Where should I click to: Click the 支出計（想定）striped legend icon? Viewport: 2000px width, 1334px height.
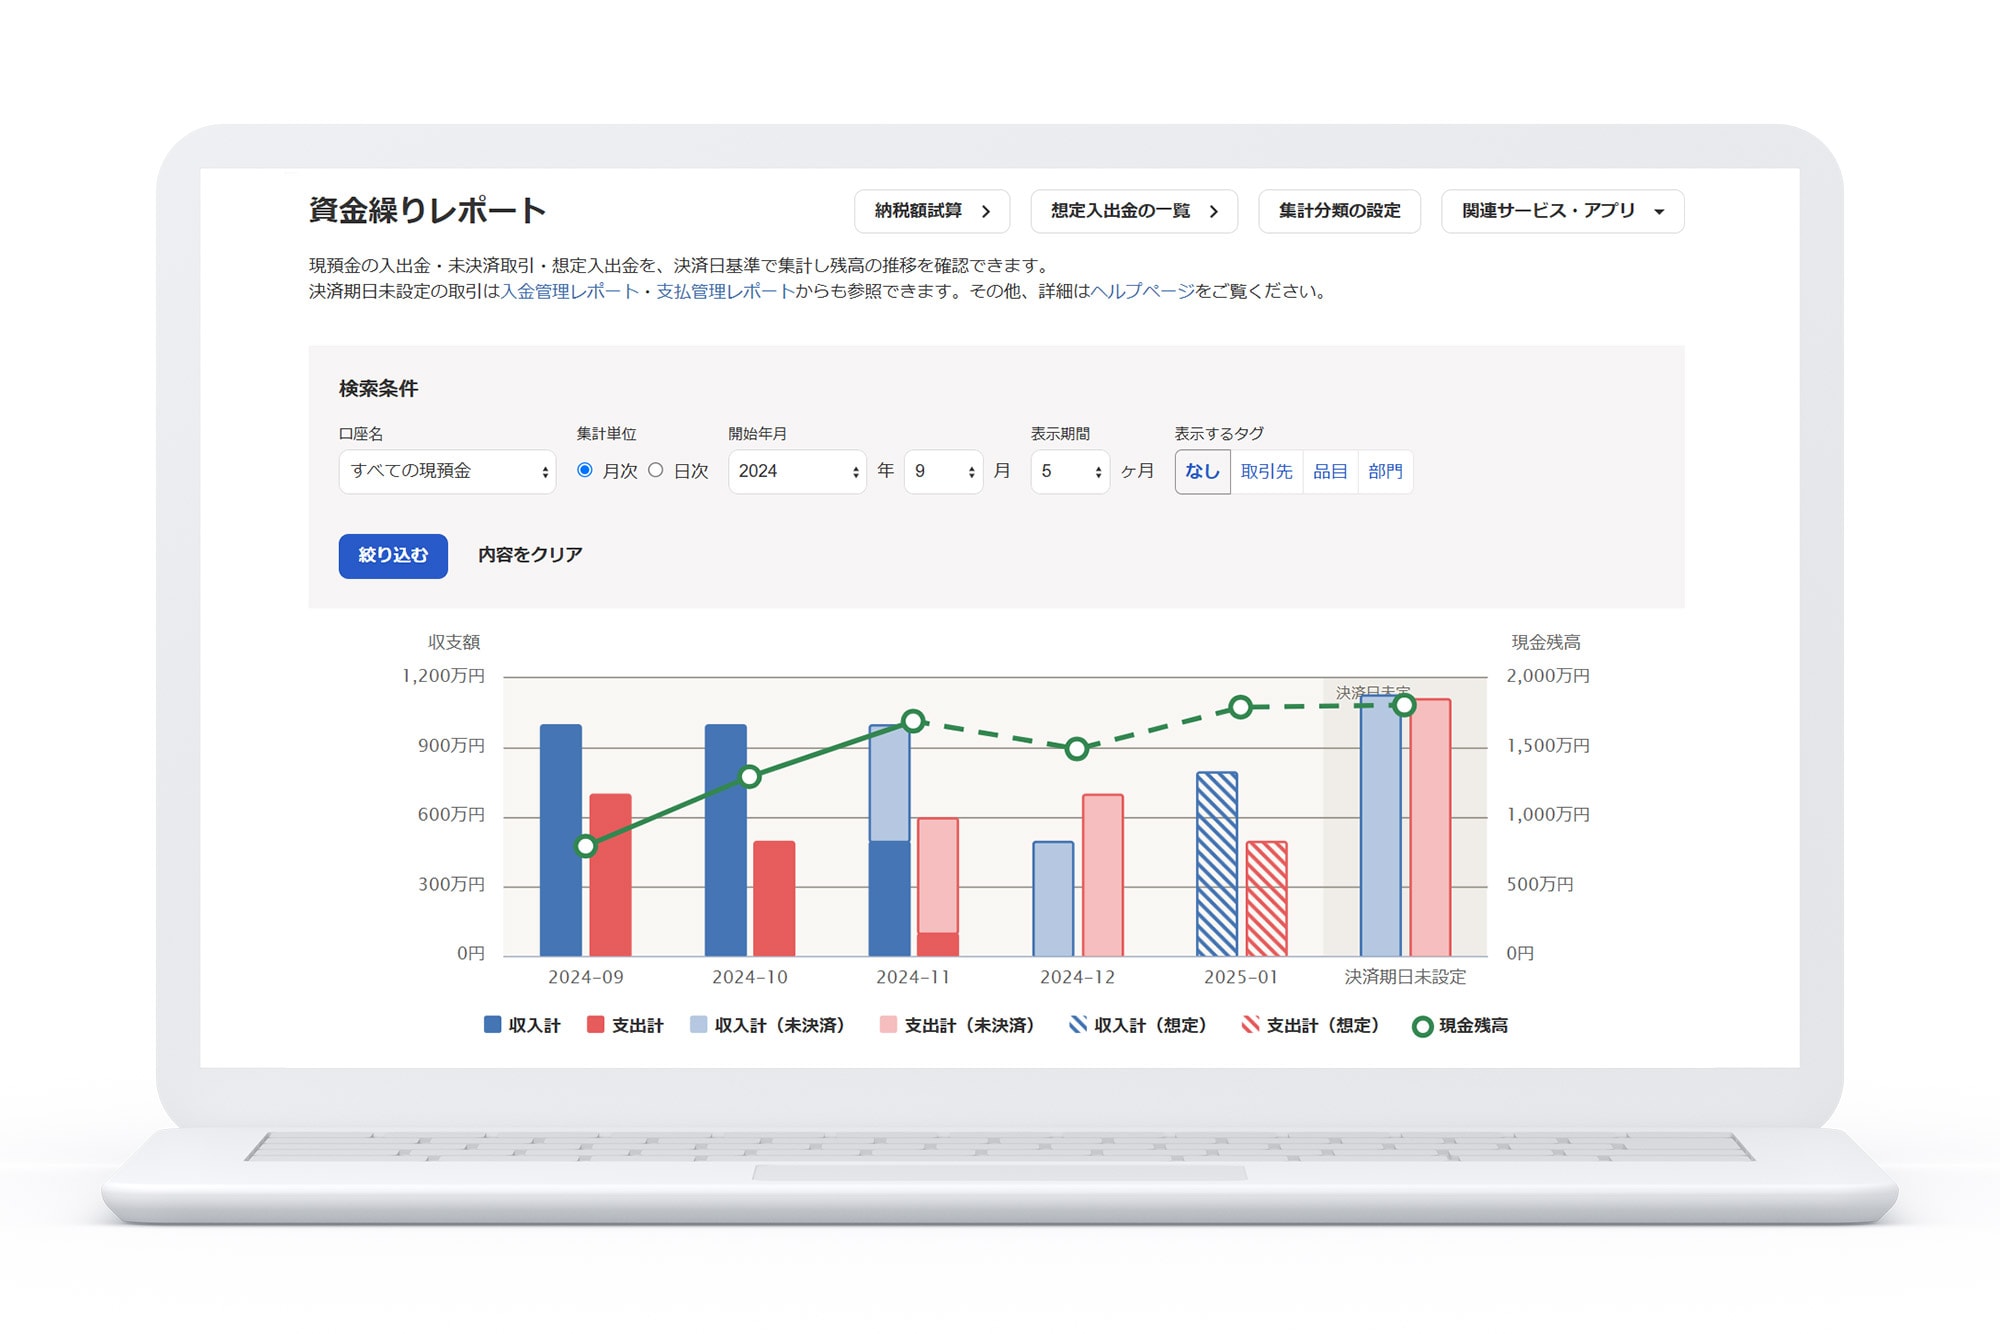(1250, 1025)
